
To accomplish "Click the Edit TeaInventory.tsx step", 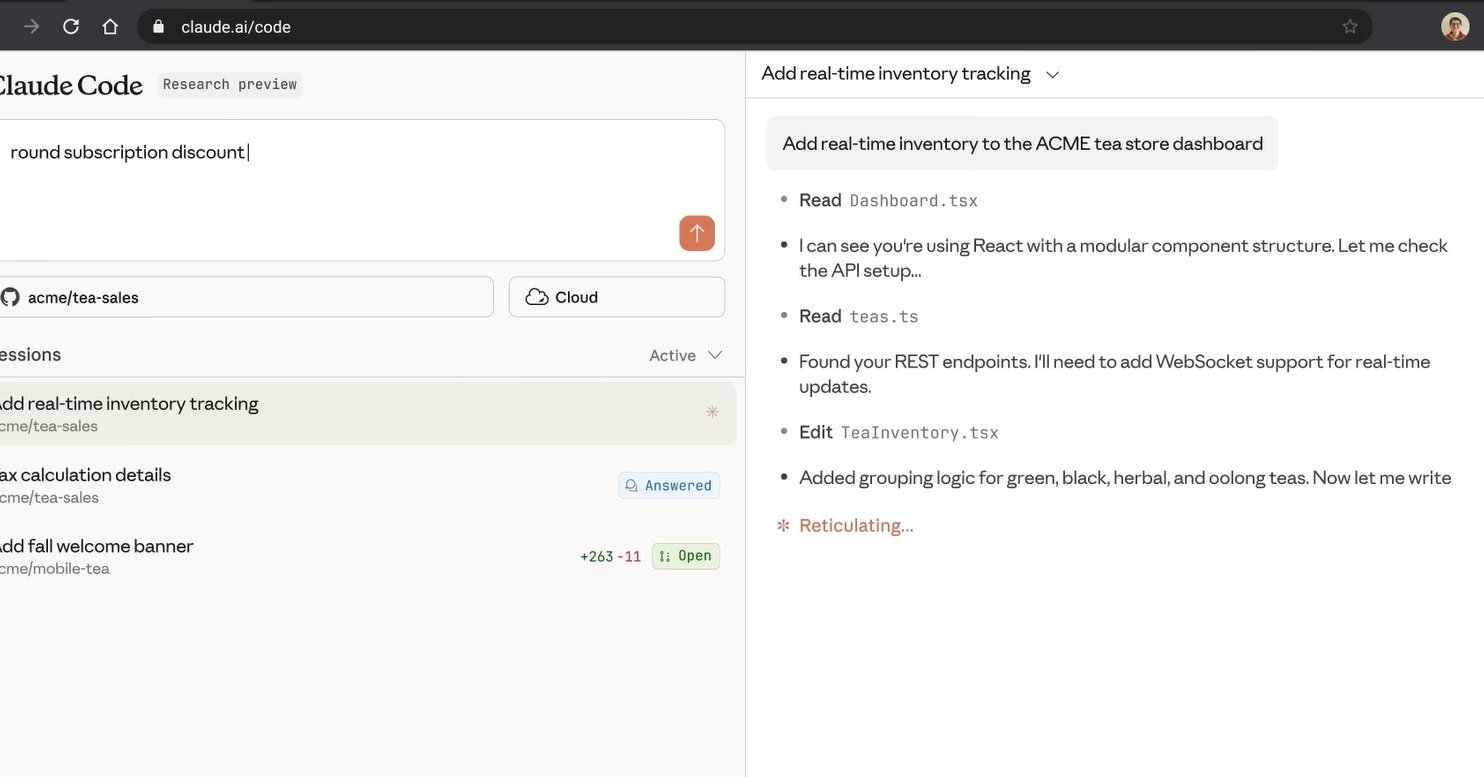I will click(x=899, y=432).
